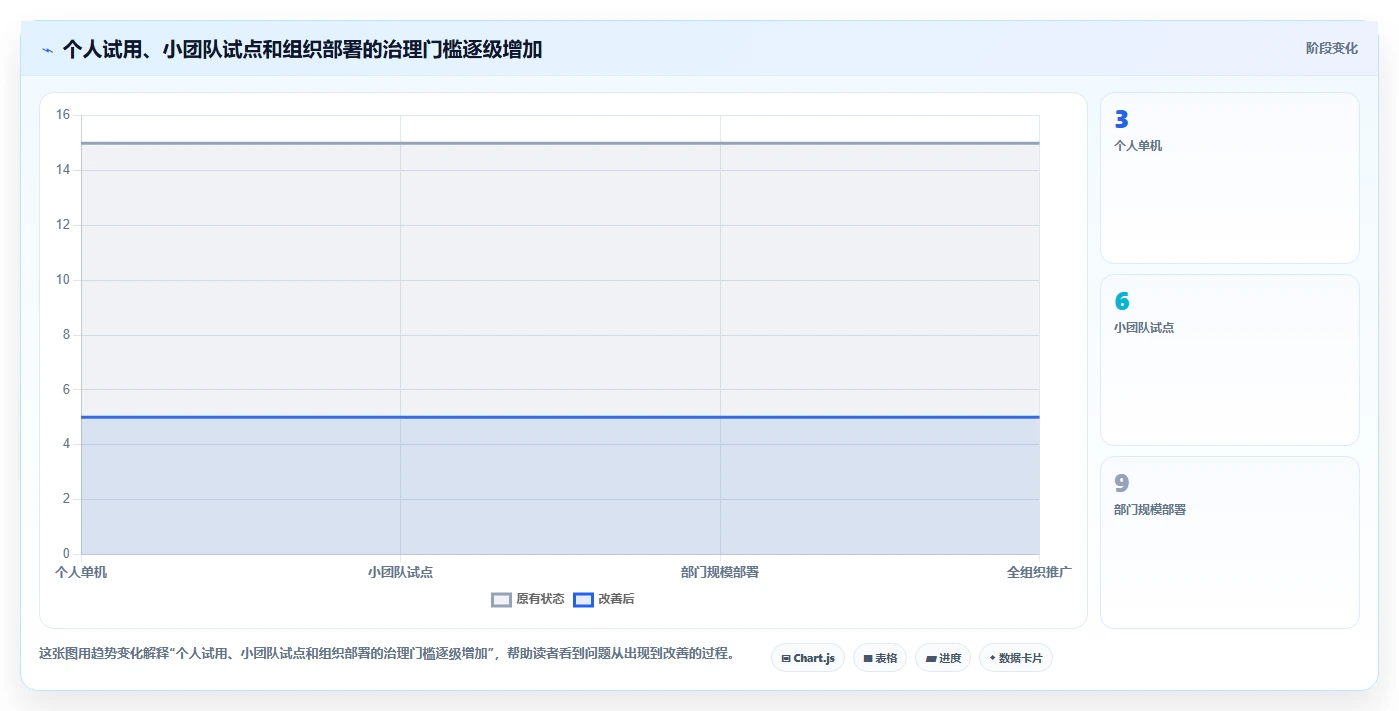Click the 部门规模部署 x-axis label
This screenshot has width=1399, height=711.
click(720, 573)
